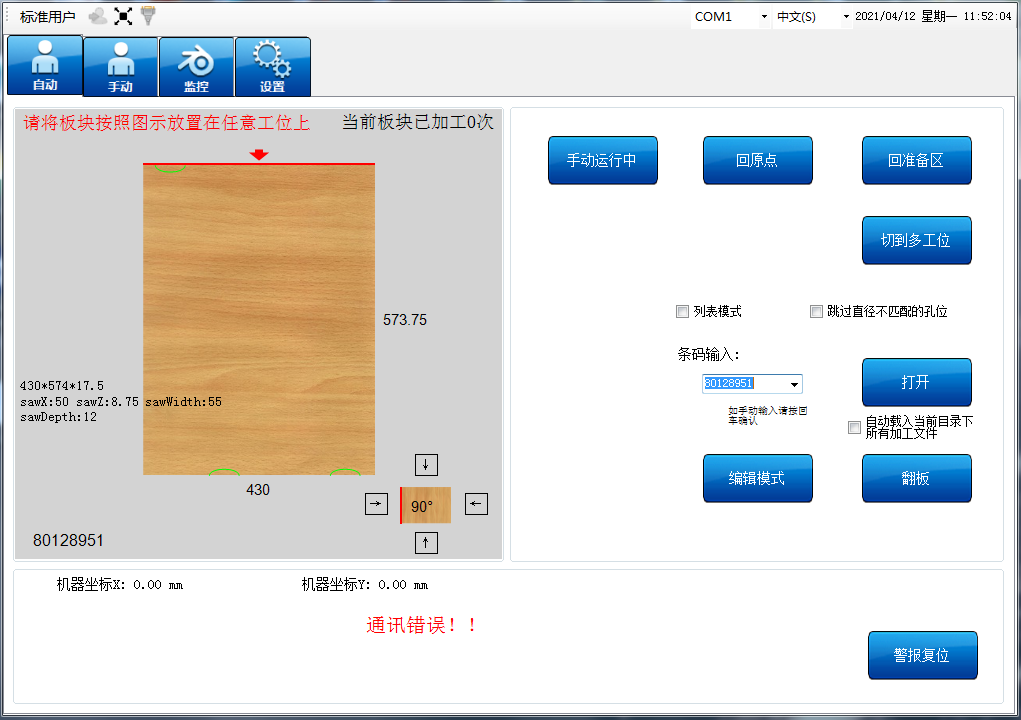Open the COM1 port dropdown

tap(764, 17)
